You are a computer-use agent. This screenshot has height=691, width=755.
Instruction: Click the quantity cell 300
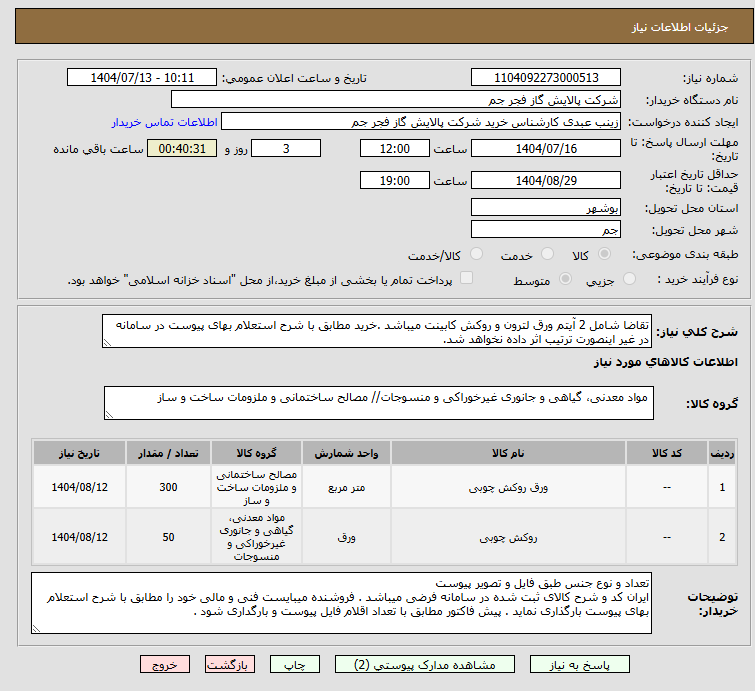(168, 487)
